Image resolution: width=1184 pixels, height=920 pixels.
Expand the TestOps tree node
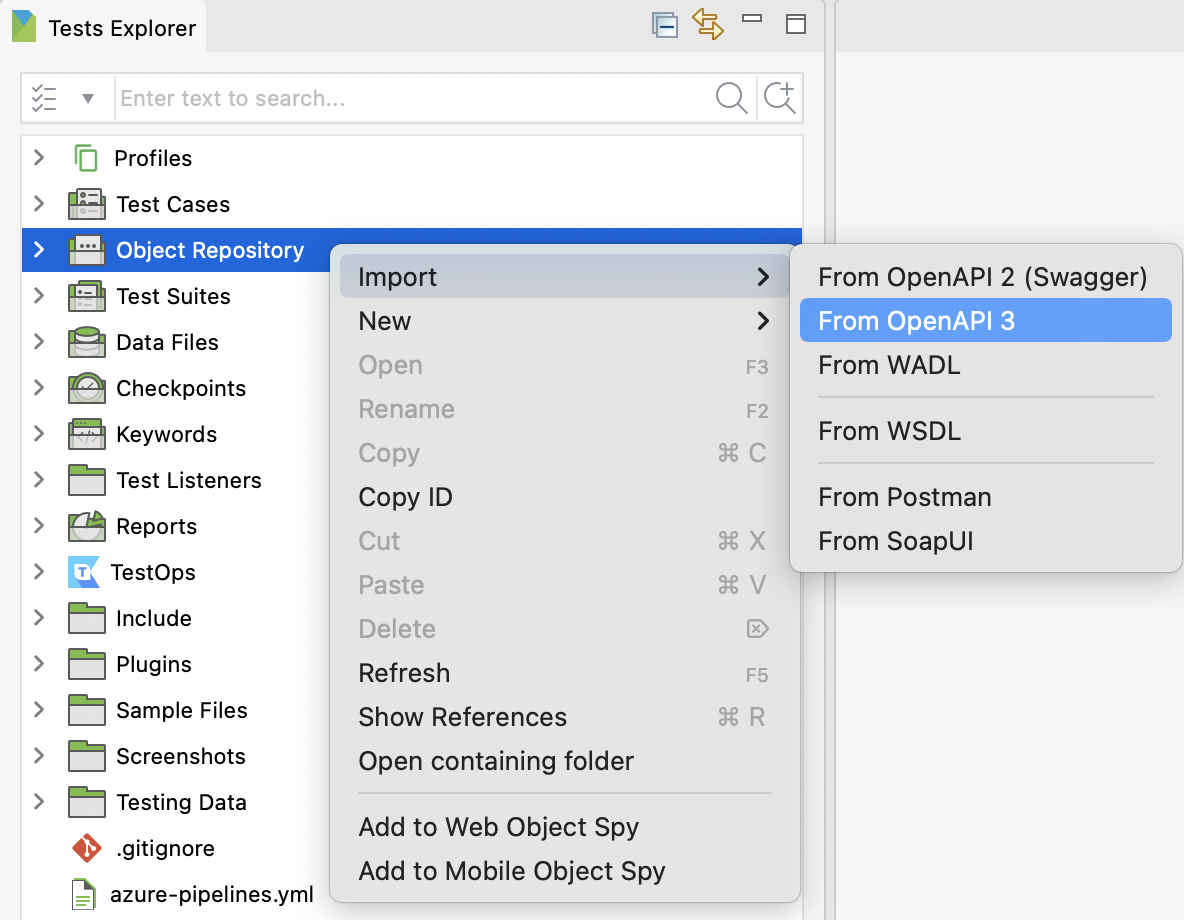tap(39, 572)
